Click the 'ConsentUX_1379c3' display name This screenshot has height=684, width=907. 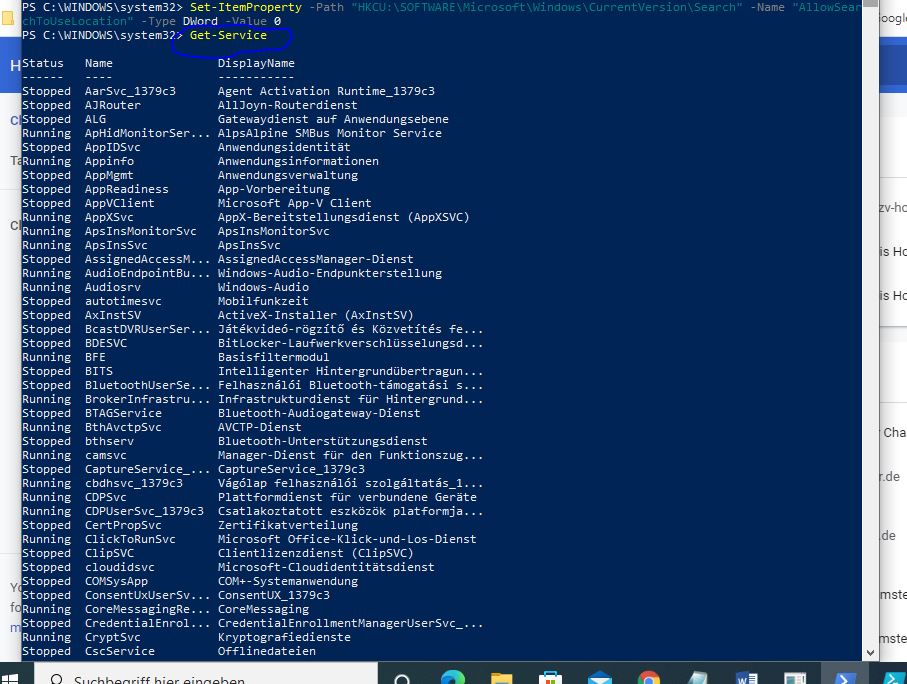pyautogui.click(x=274, y=595)
